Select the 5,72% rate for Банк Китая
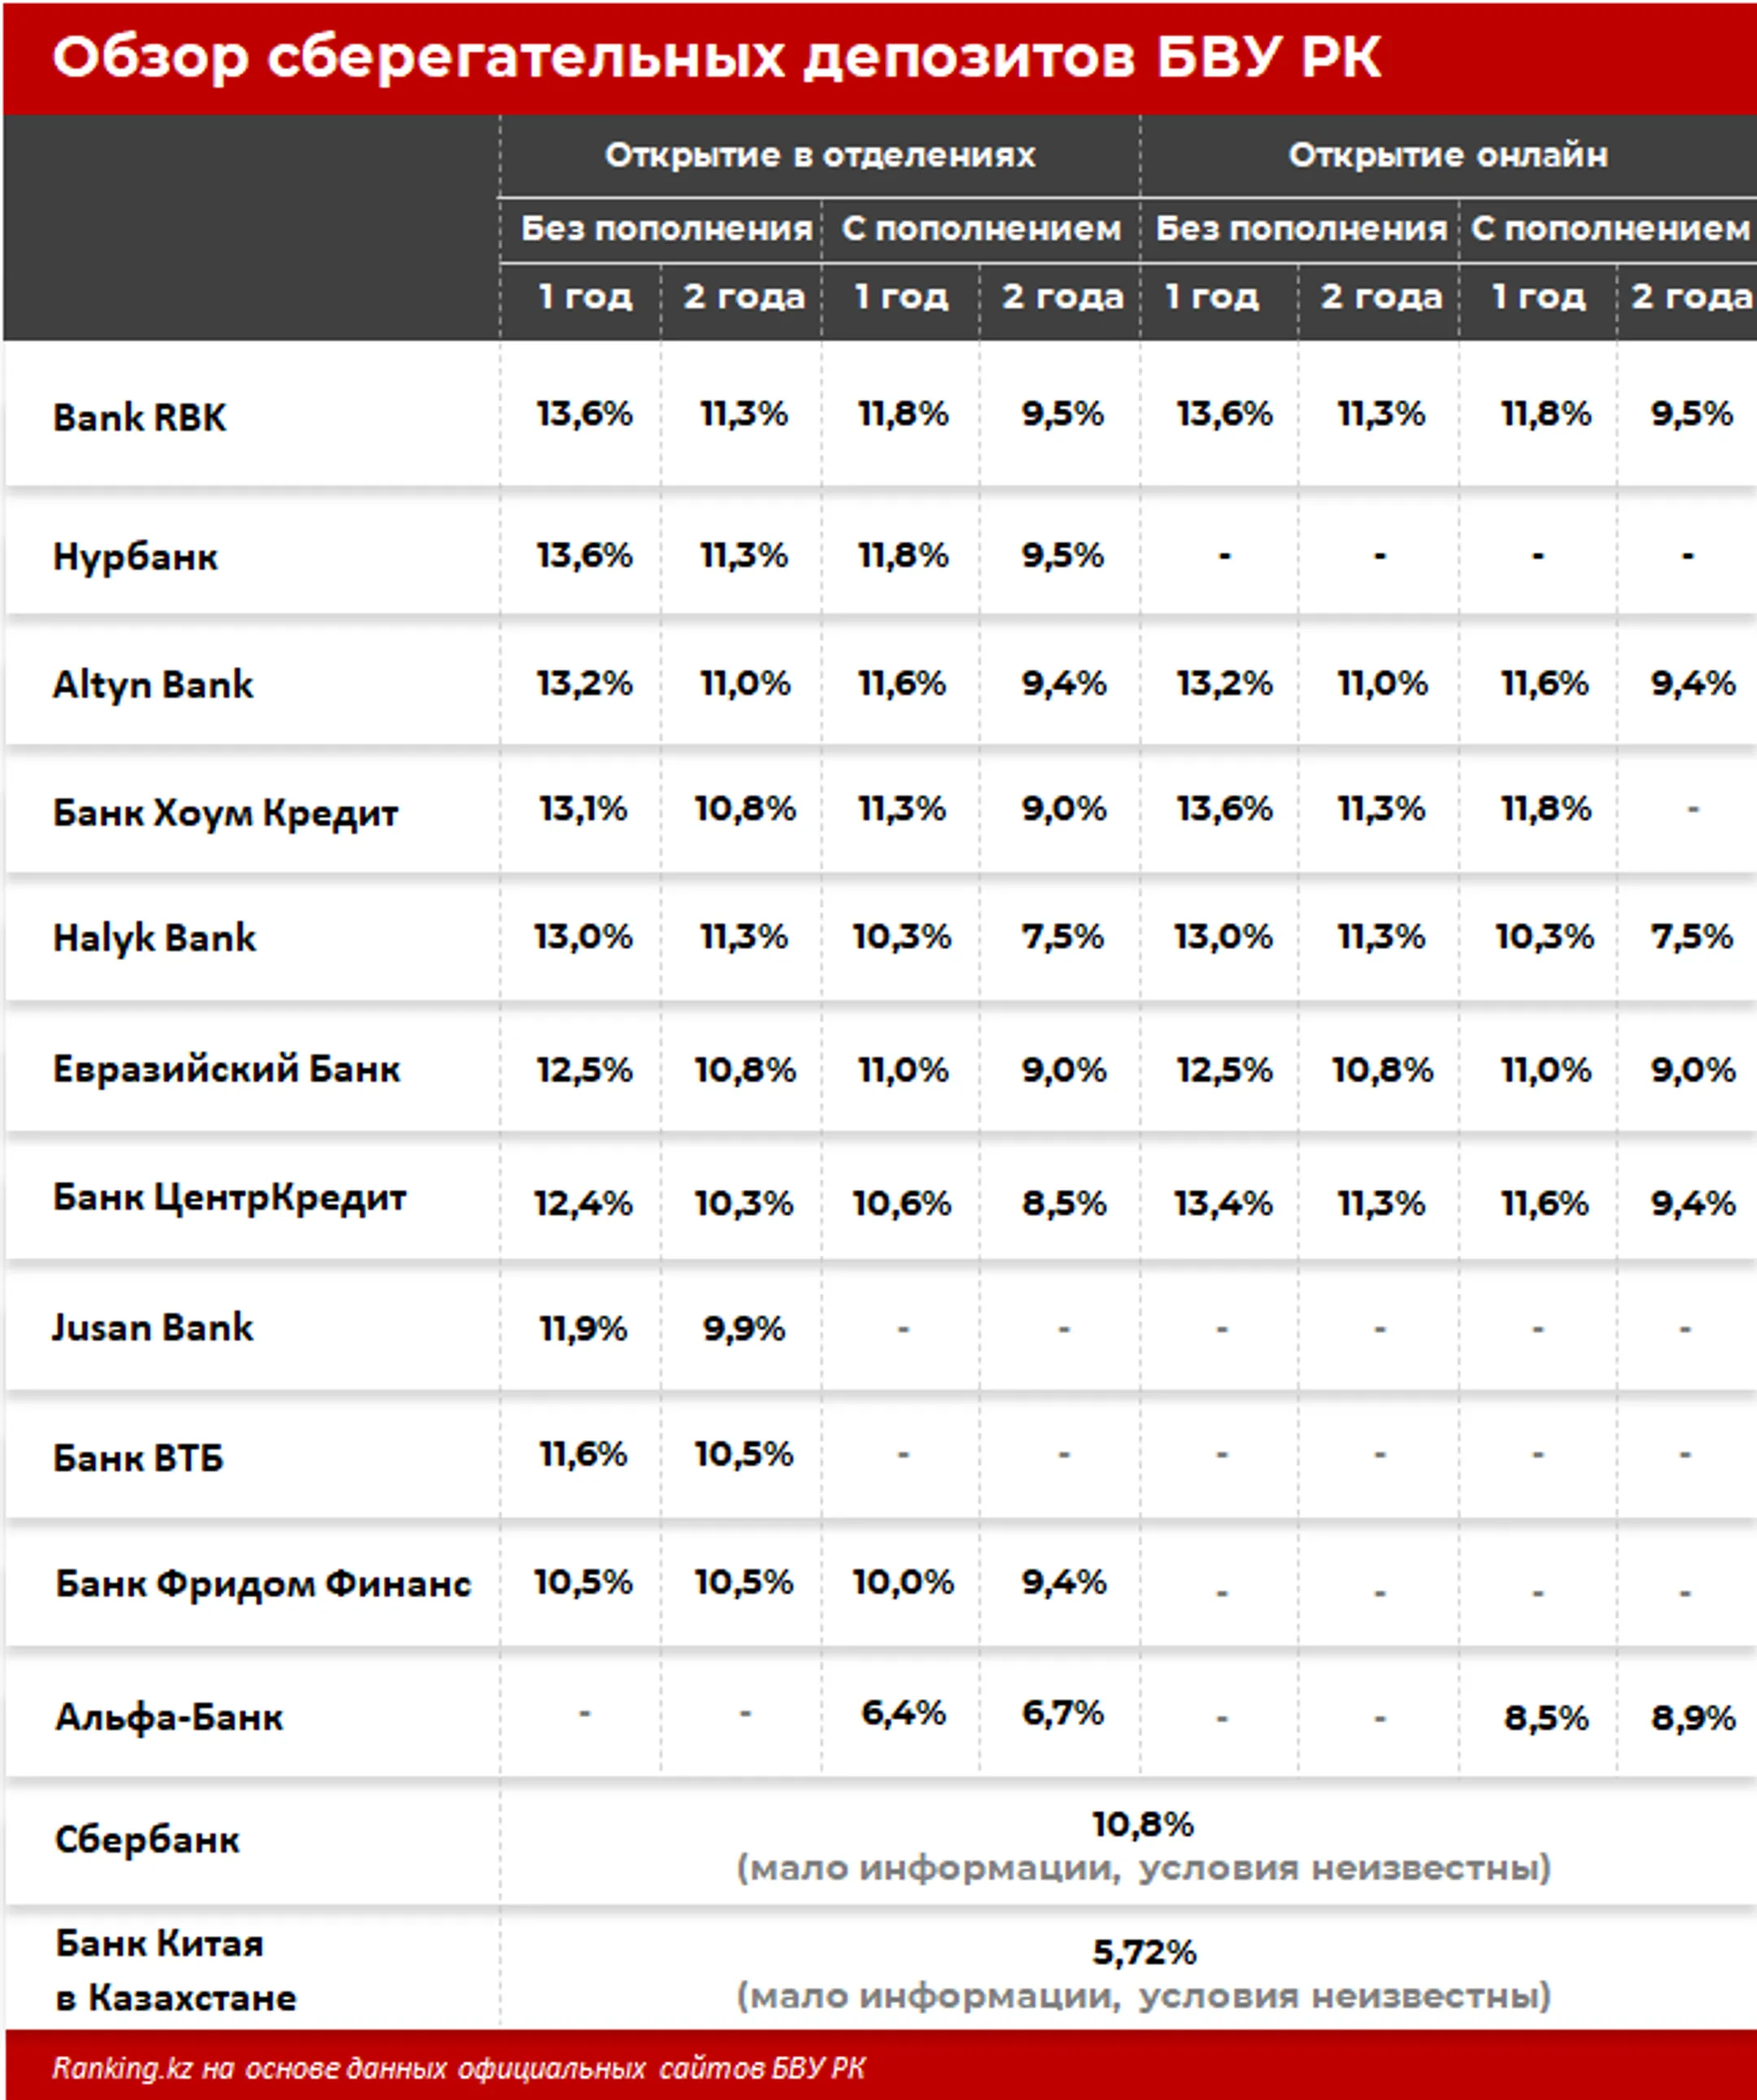The height and width of the screenshot is (2100, 1757). (x=1144, y=1952)
